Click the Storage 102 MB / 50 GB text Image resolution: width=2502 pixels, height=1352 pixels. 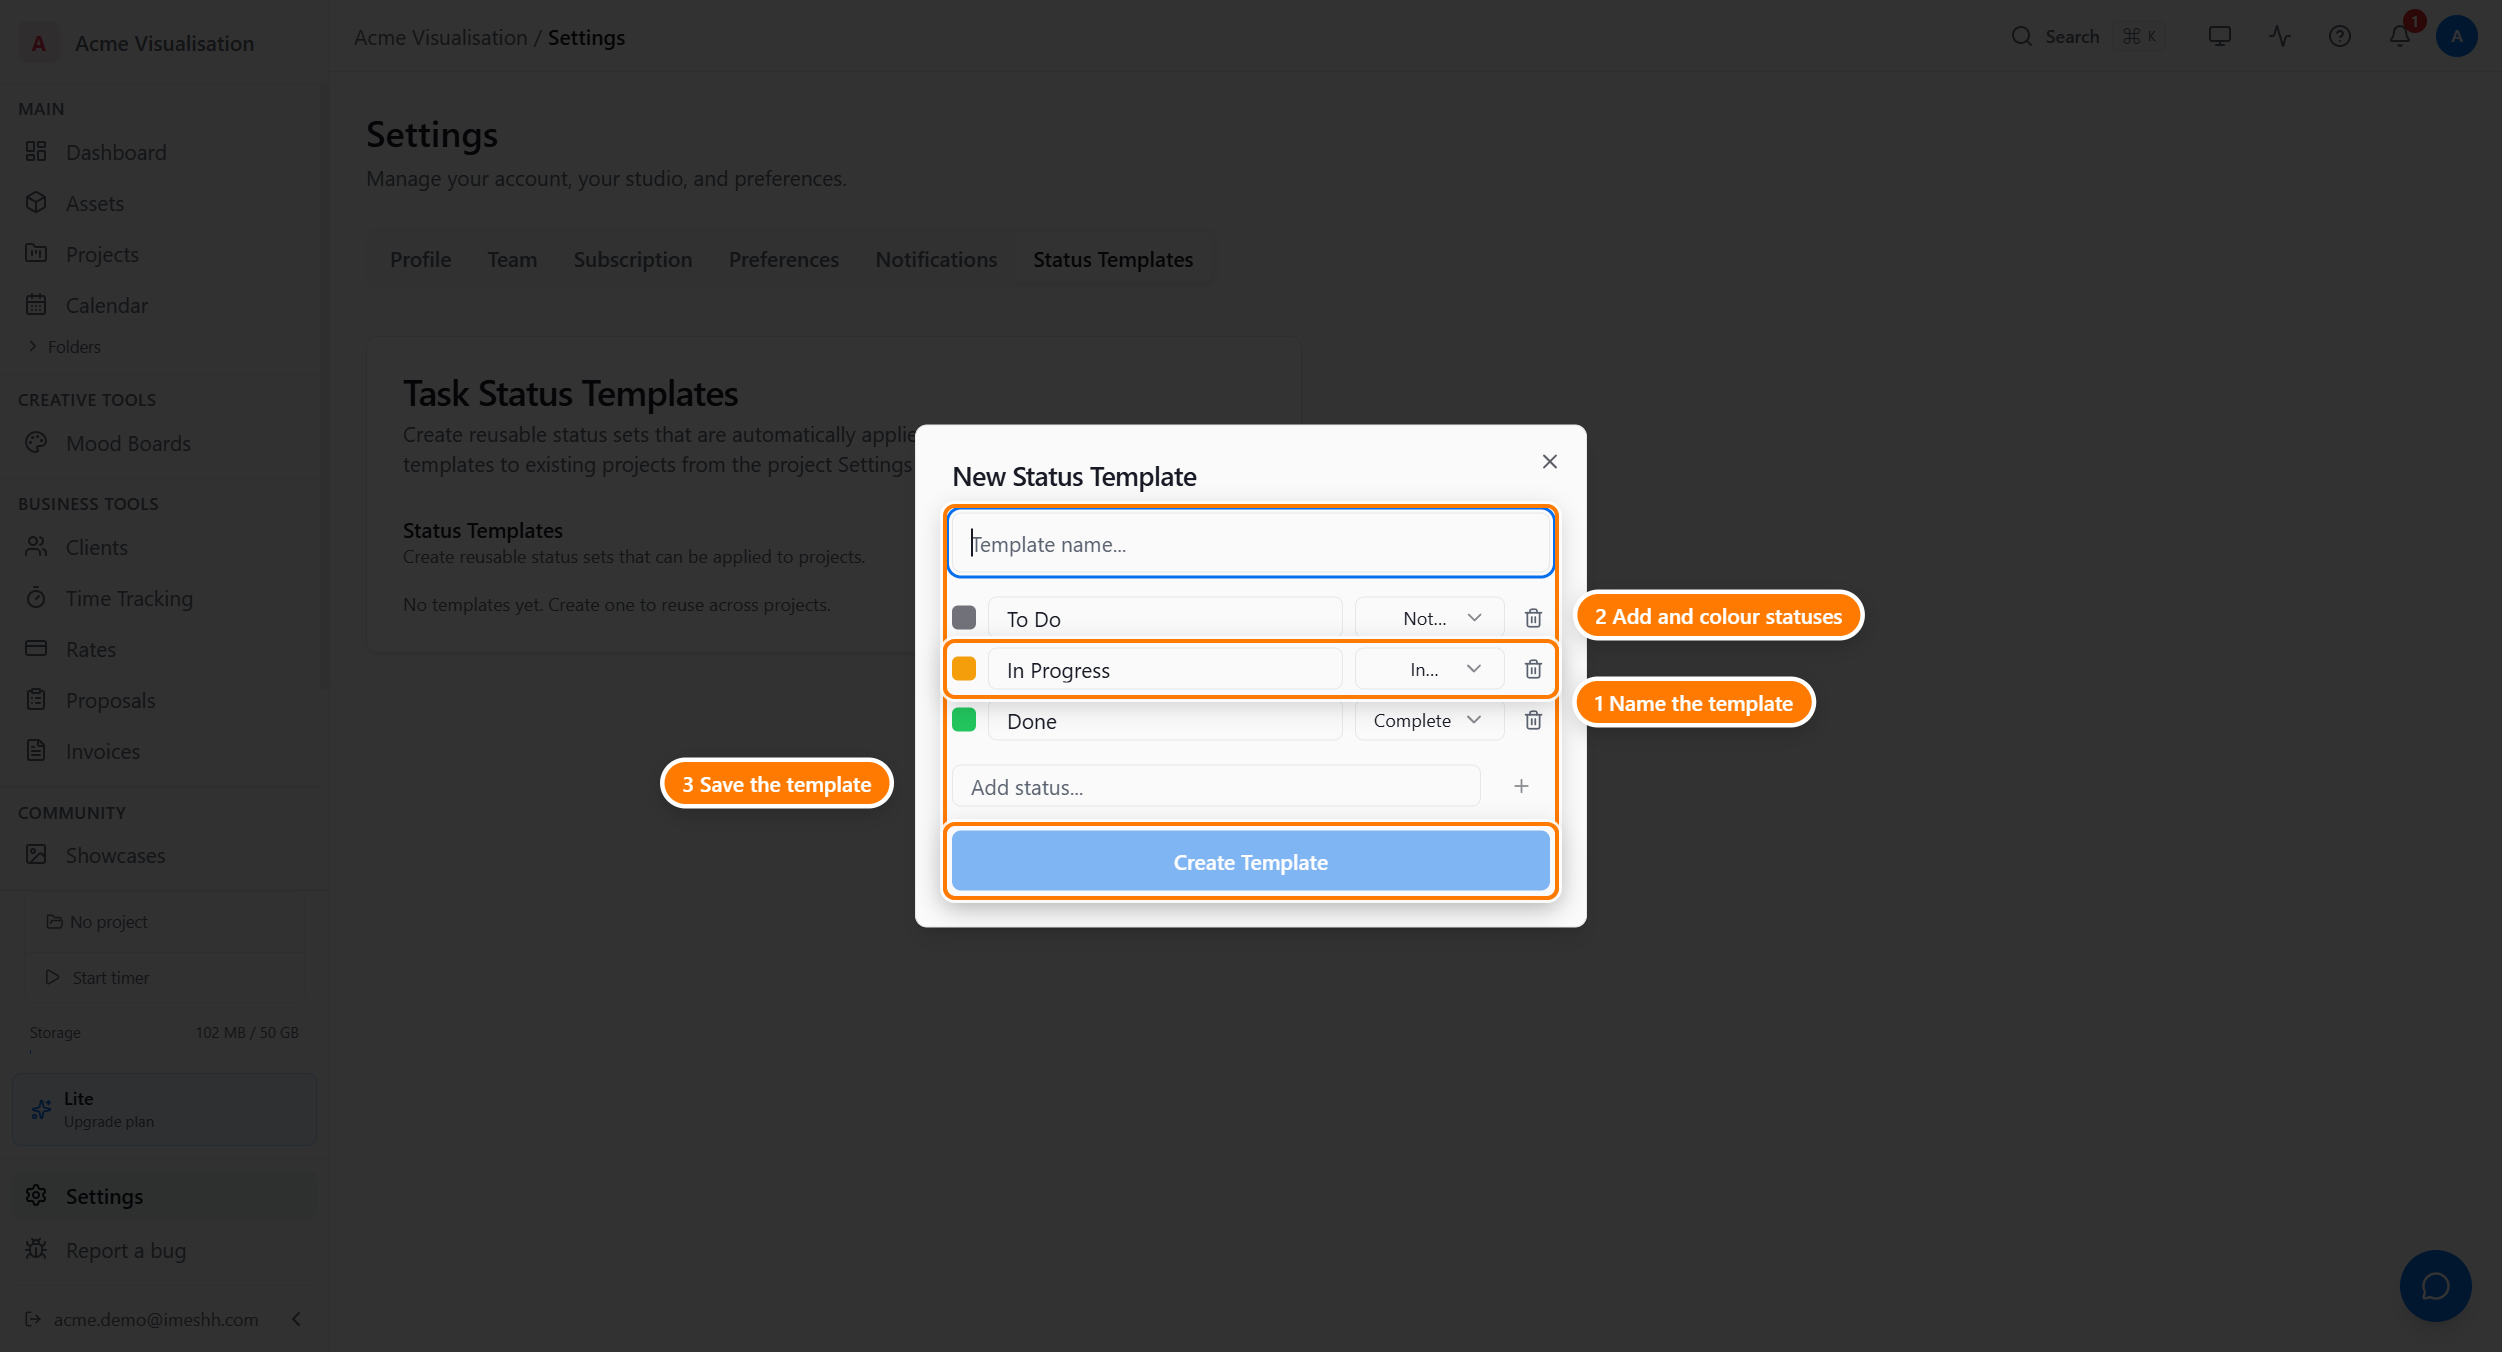(x=164, y=1032)
